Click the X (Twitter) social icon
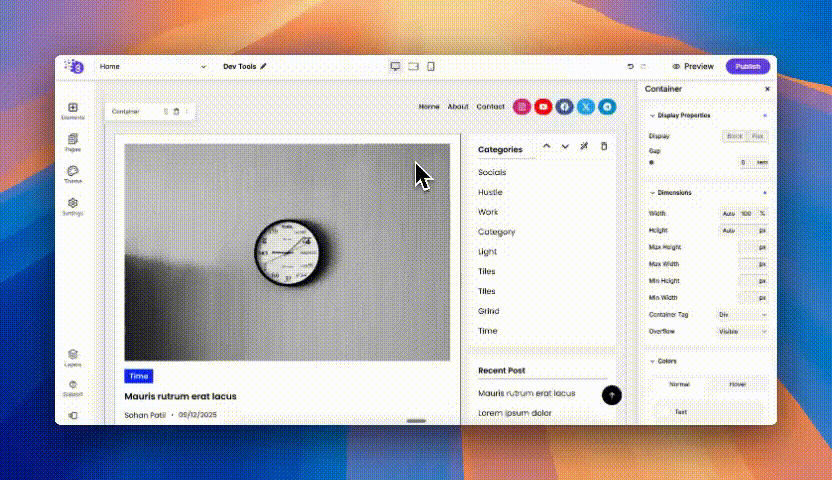832x480 pixels. [586, 107]
